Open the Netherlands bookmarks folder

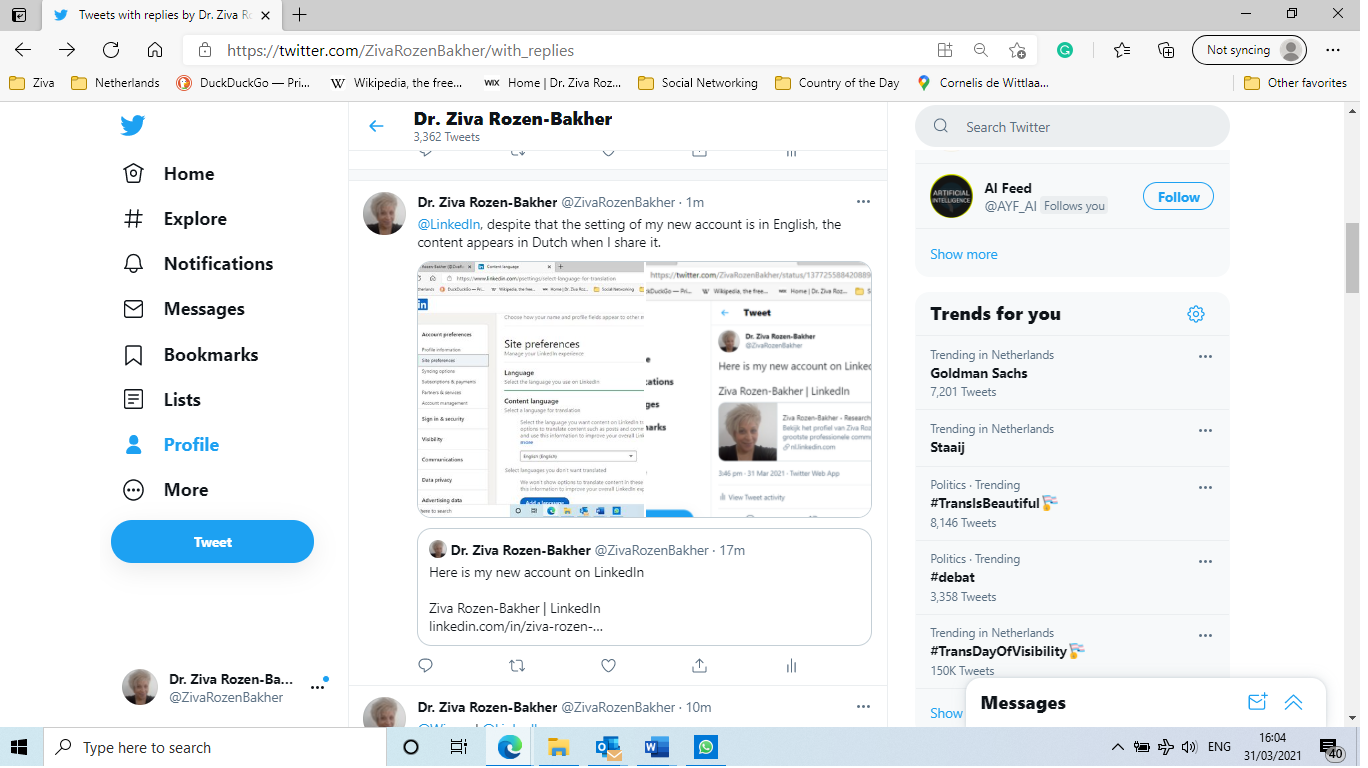[x=115, y=83]
